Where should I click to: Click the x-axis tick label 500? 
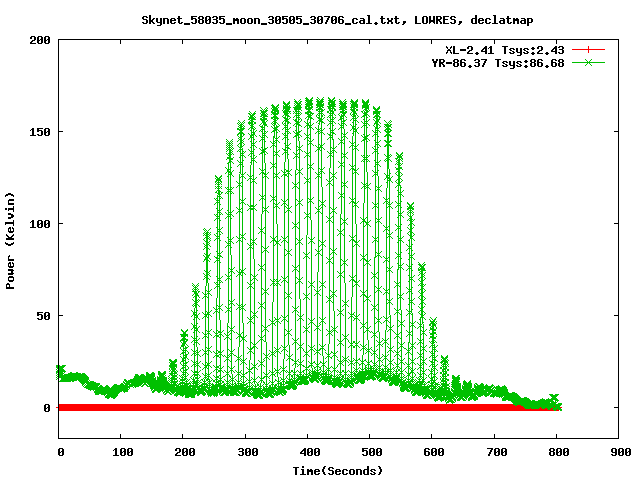pos(372,452)
